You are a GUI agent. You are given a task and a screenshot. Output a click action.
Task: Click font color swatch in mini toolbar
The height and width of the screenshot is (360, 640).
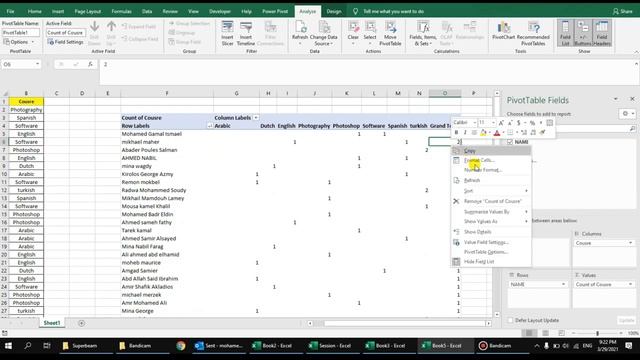pyautogui.click(x=497, y=132)
